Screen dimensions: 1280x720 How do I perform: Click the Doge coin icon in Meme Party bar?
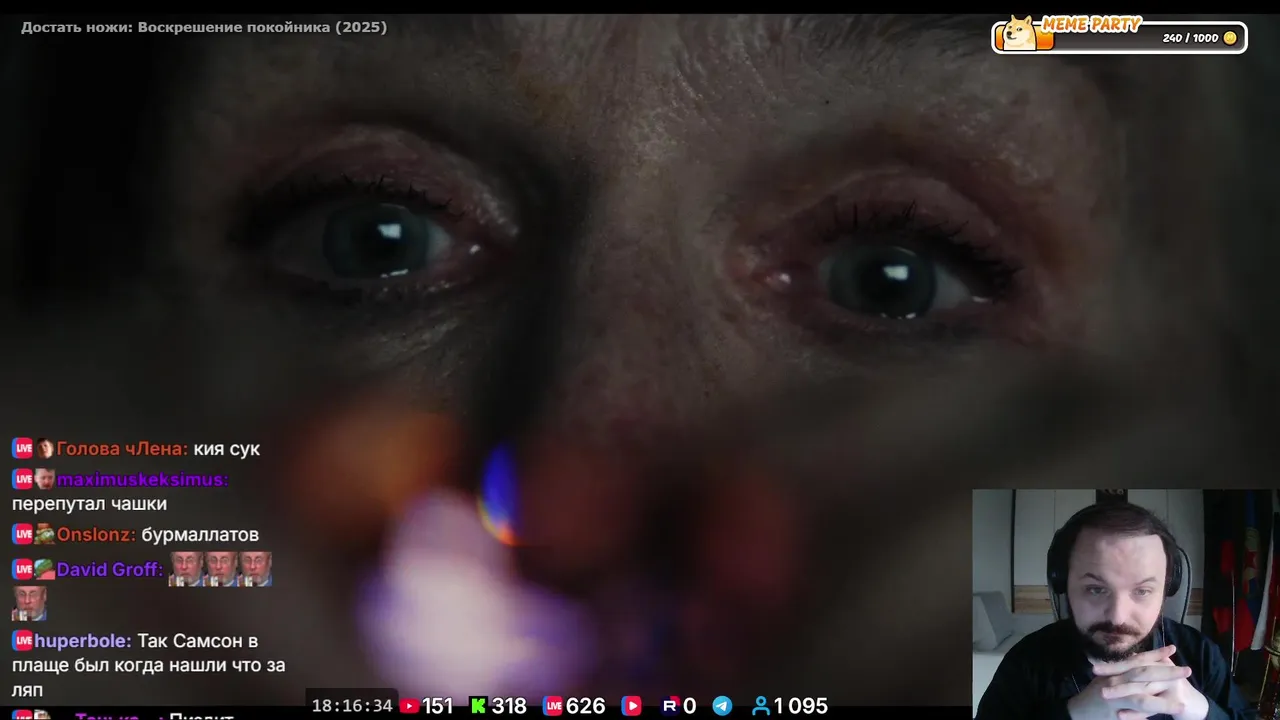tap(1019, 33)
